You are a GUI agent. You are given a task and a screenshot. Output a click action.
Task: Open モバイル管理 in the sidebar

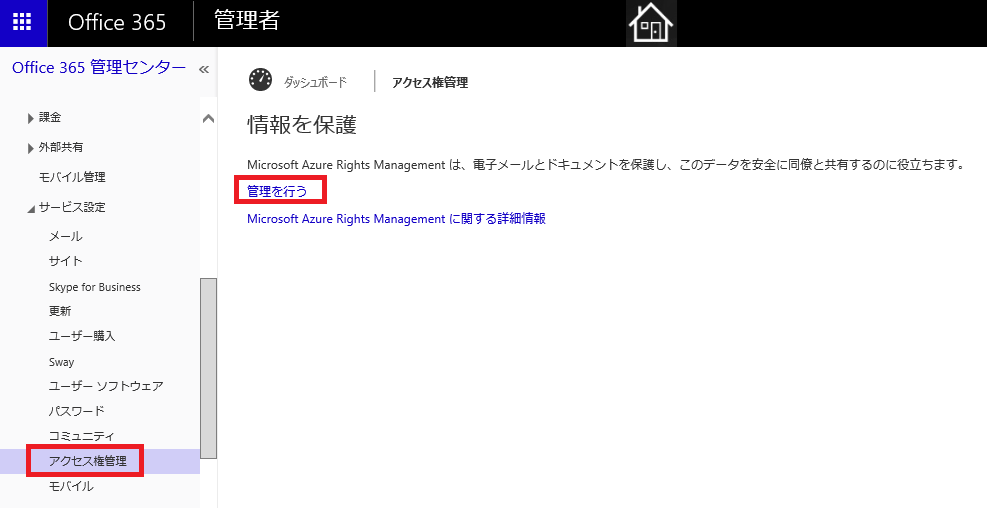pyautogui.click(x=72, y=177)
